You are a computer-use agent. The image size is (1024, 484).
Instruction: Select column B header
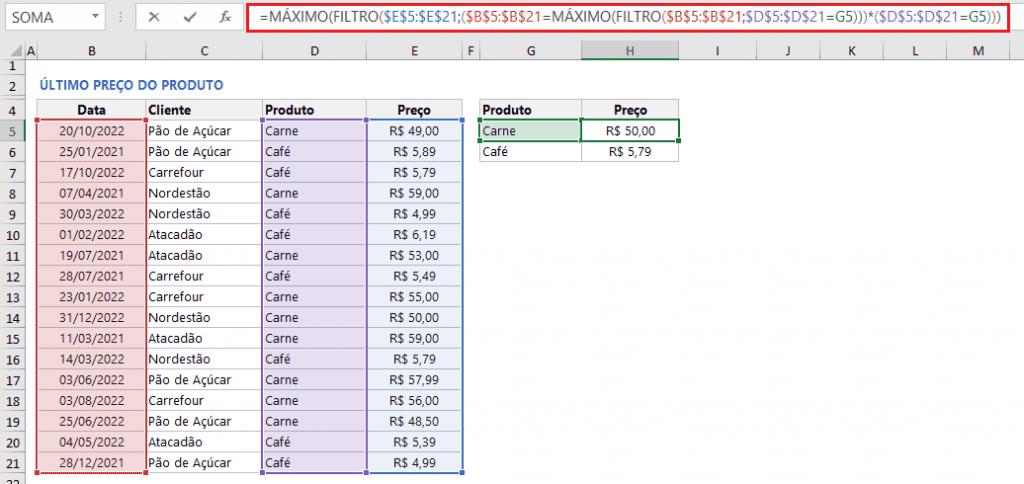pyautogui.click(x=91, y=51)
